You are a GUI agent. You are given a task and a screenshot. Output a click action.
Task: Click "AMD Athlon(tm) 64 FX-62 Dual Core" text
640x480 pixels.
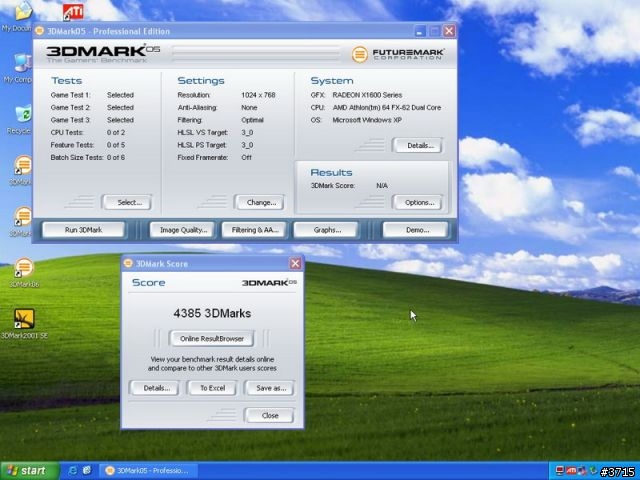(387, 107)
